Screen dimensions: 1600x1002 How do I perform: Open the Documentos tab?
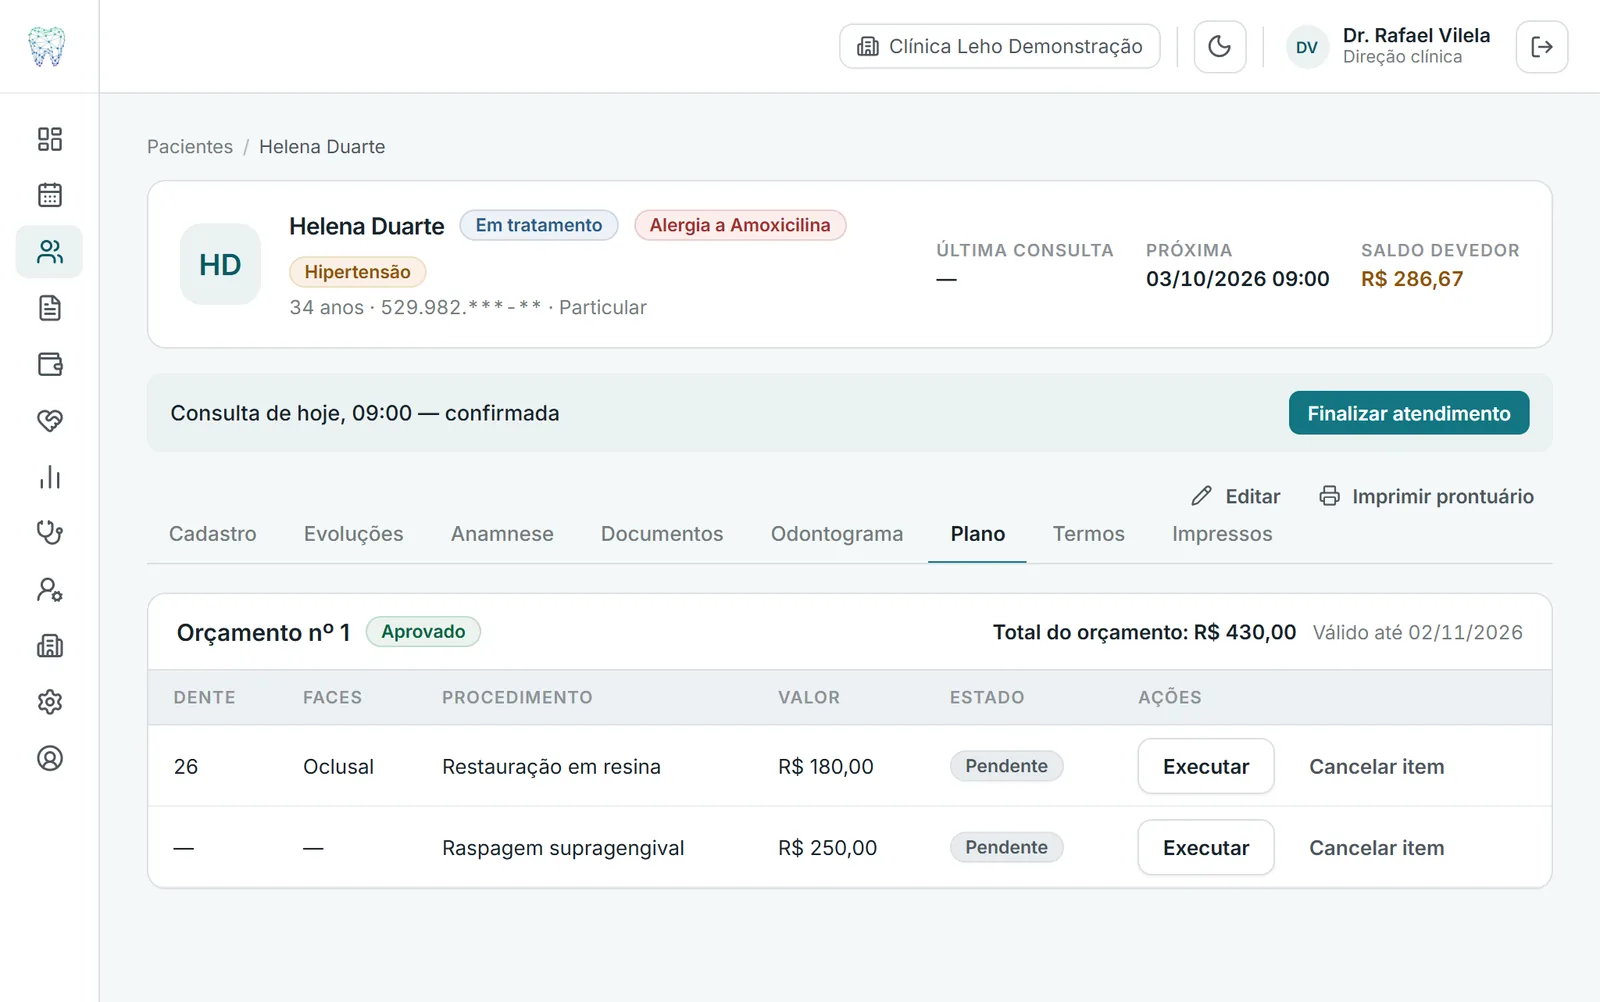(x=662, y=534)
